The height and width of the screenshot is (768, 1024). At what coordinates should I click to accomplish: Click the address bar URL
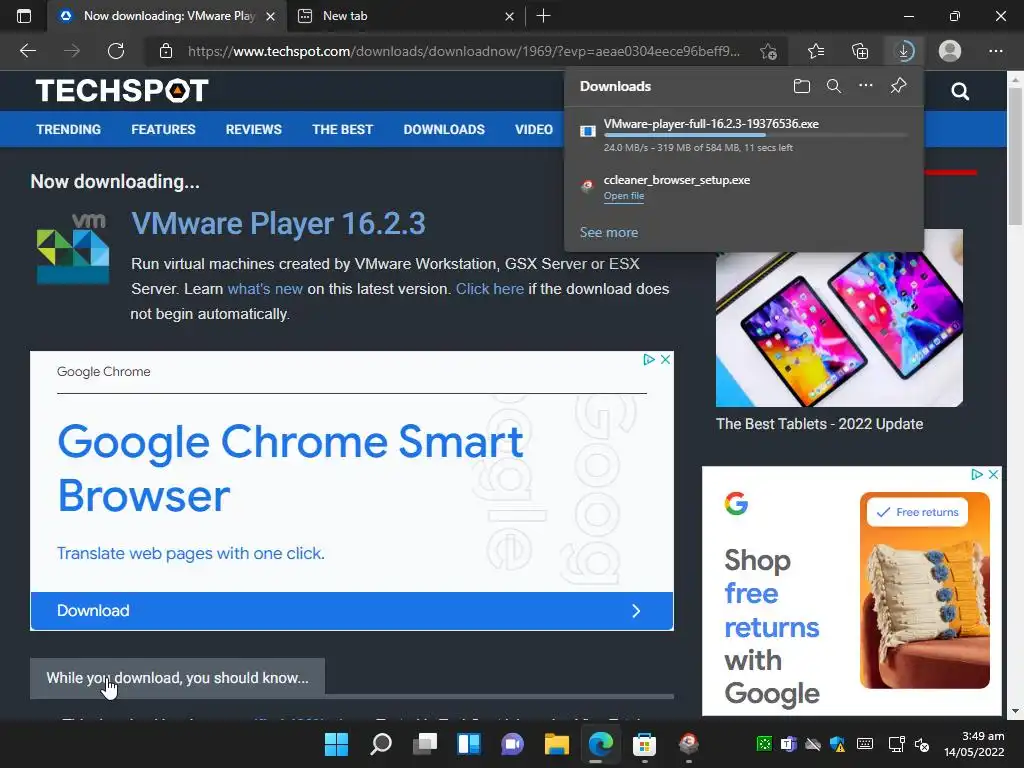pyautogui.click(x=464, y=51)
